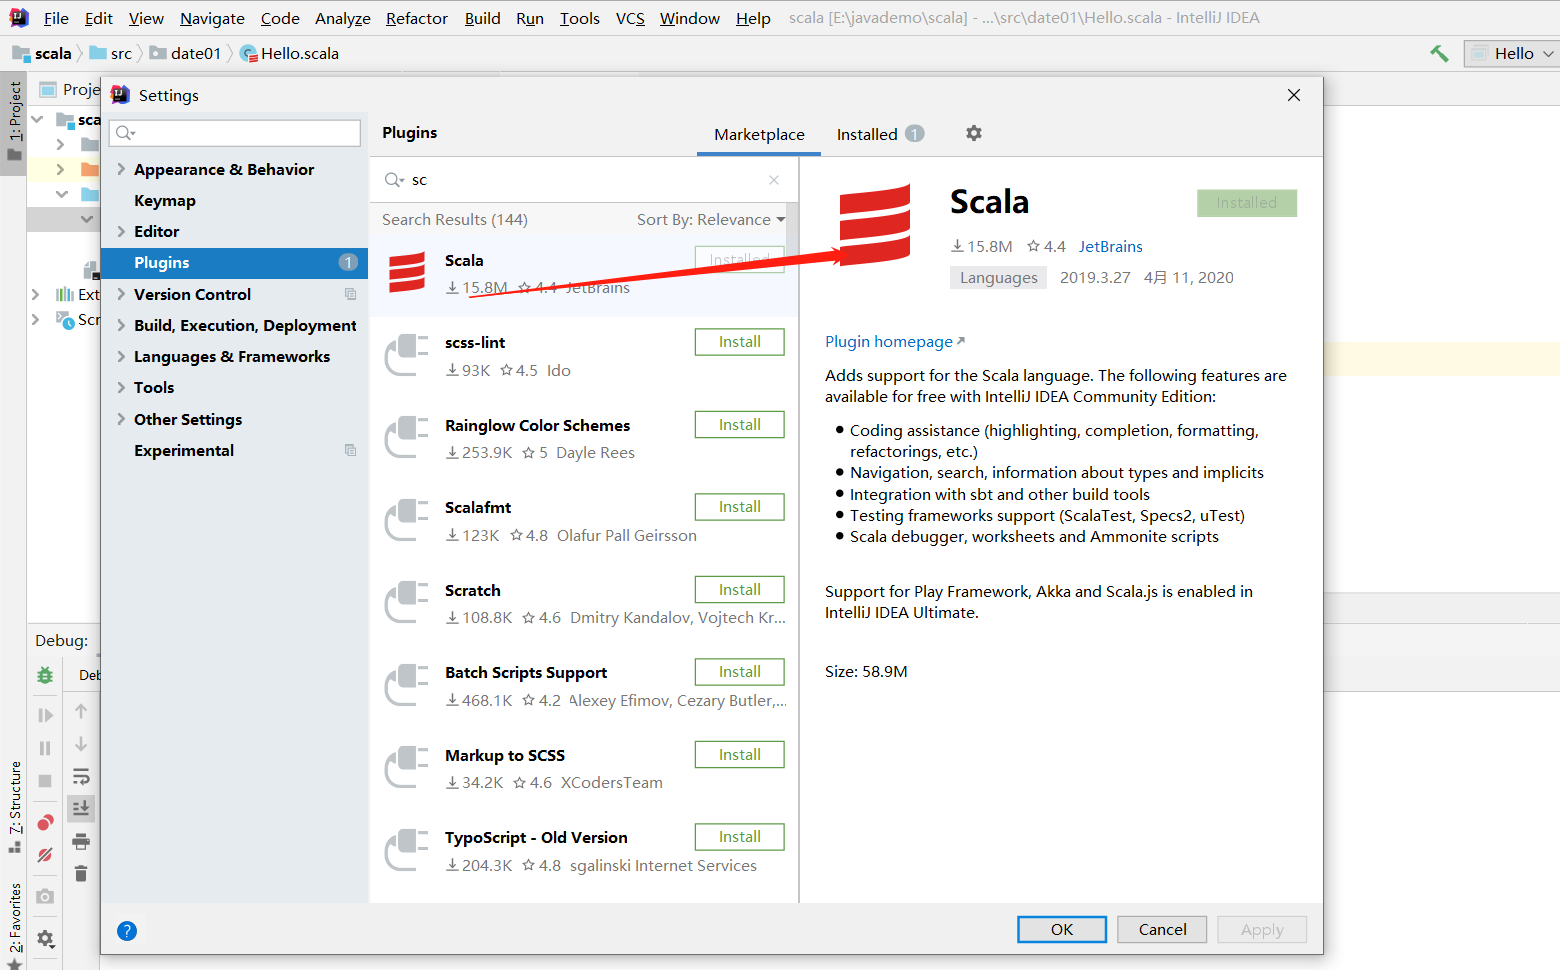Click the up arrow in Debug console toolbar
Viewport: 1560px width, 970px height.
coord(81,711)
